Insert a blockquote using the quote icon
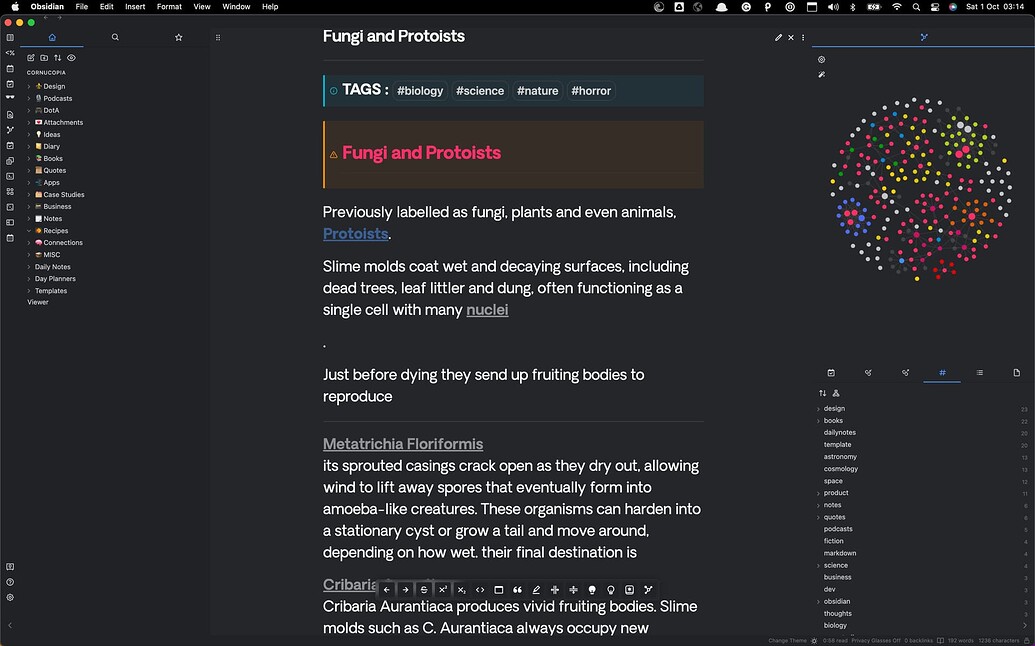This screenshot has height=646, width=1035. (517, 590)
